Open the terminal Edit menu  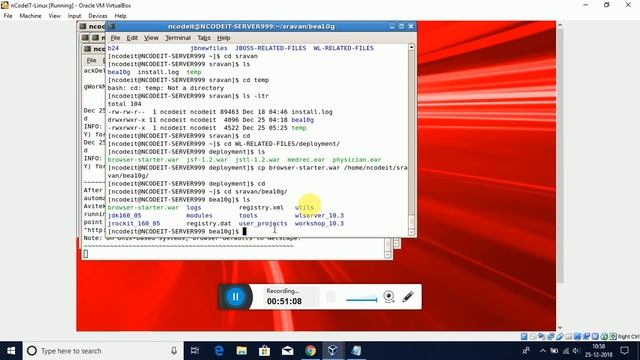point(132,38)
